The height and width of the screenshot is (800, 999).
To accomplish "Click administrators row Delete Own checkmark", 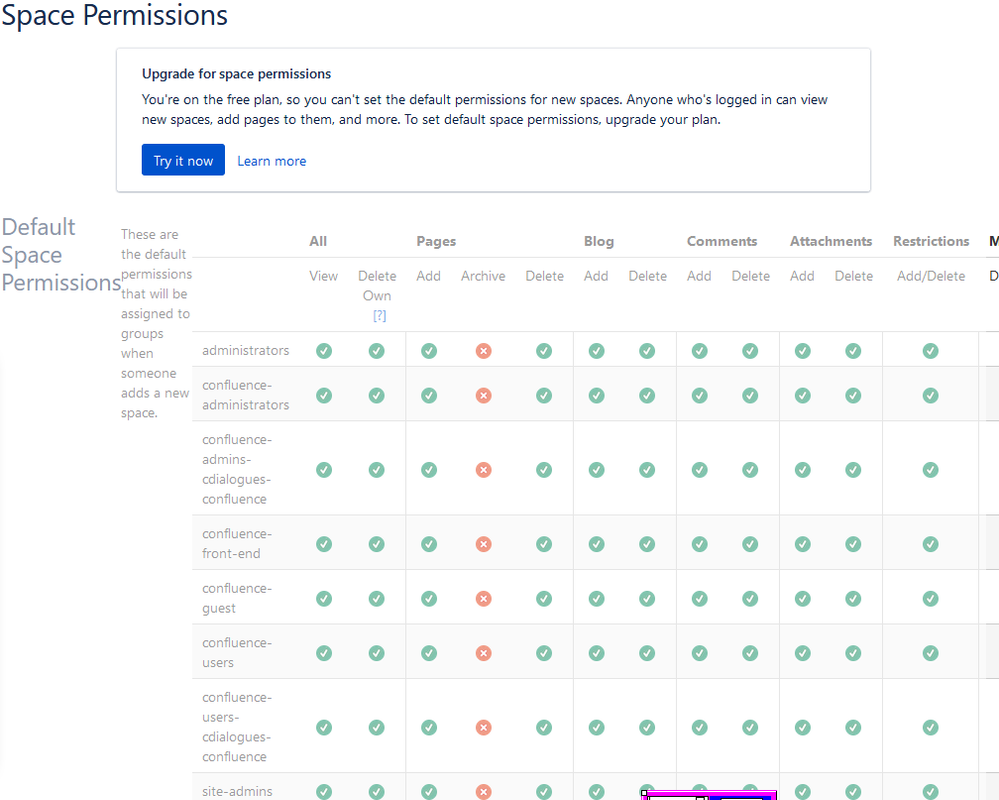I will point(377,351).
